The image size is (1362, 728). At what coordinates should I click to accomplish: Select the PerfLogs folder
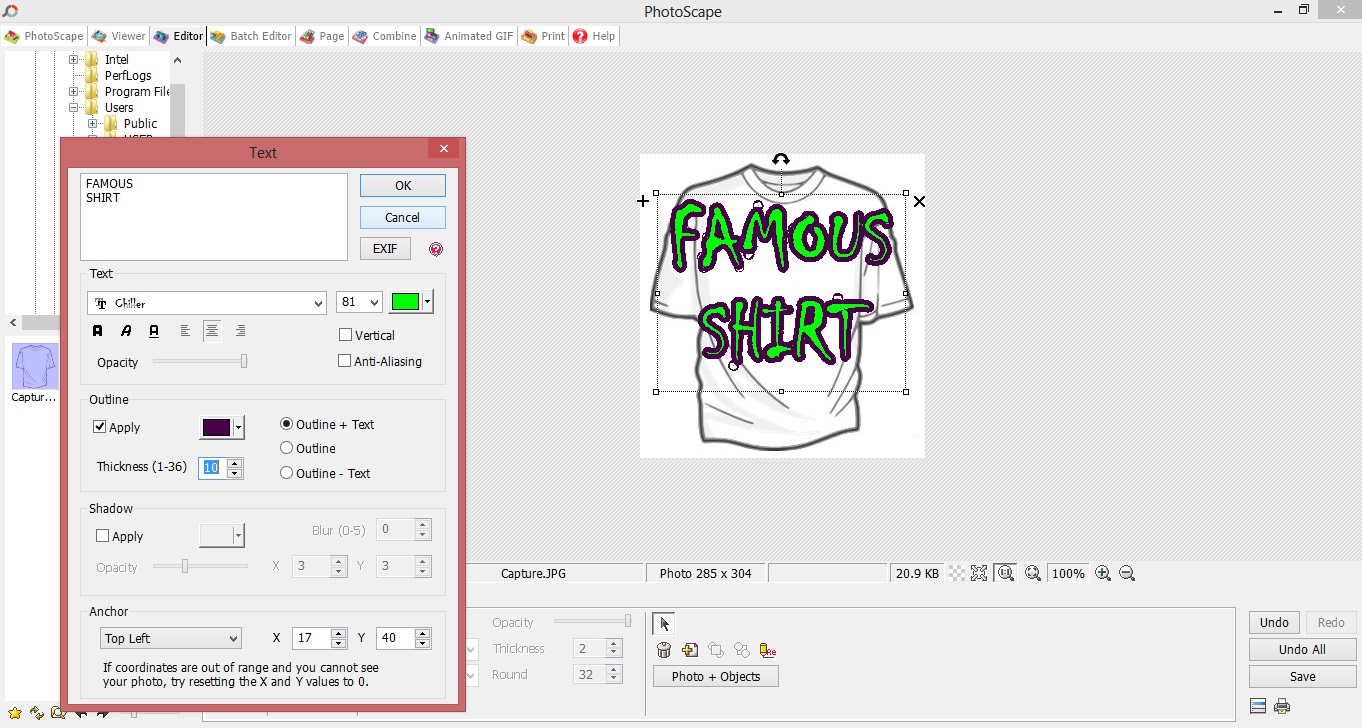pyautogui.click(x=128, y=76)
